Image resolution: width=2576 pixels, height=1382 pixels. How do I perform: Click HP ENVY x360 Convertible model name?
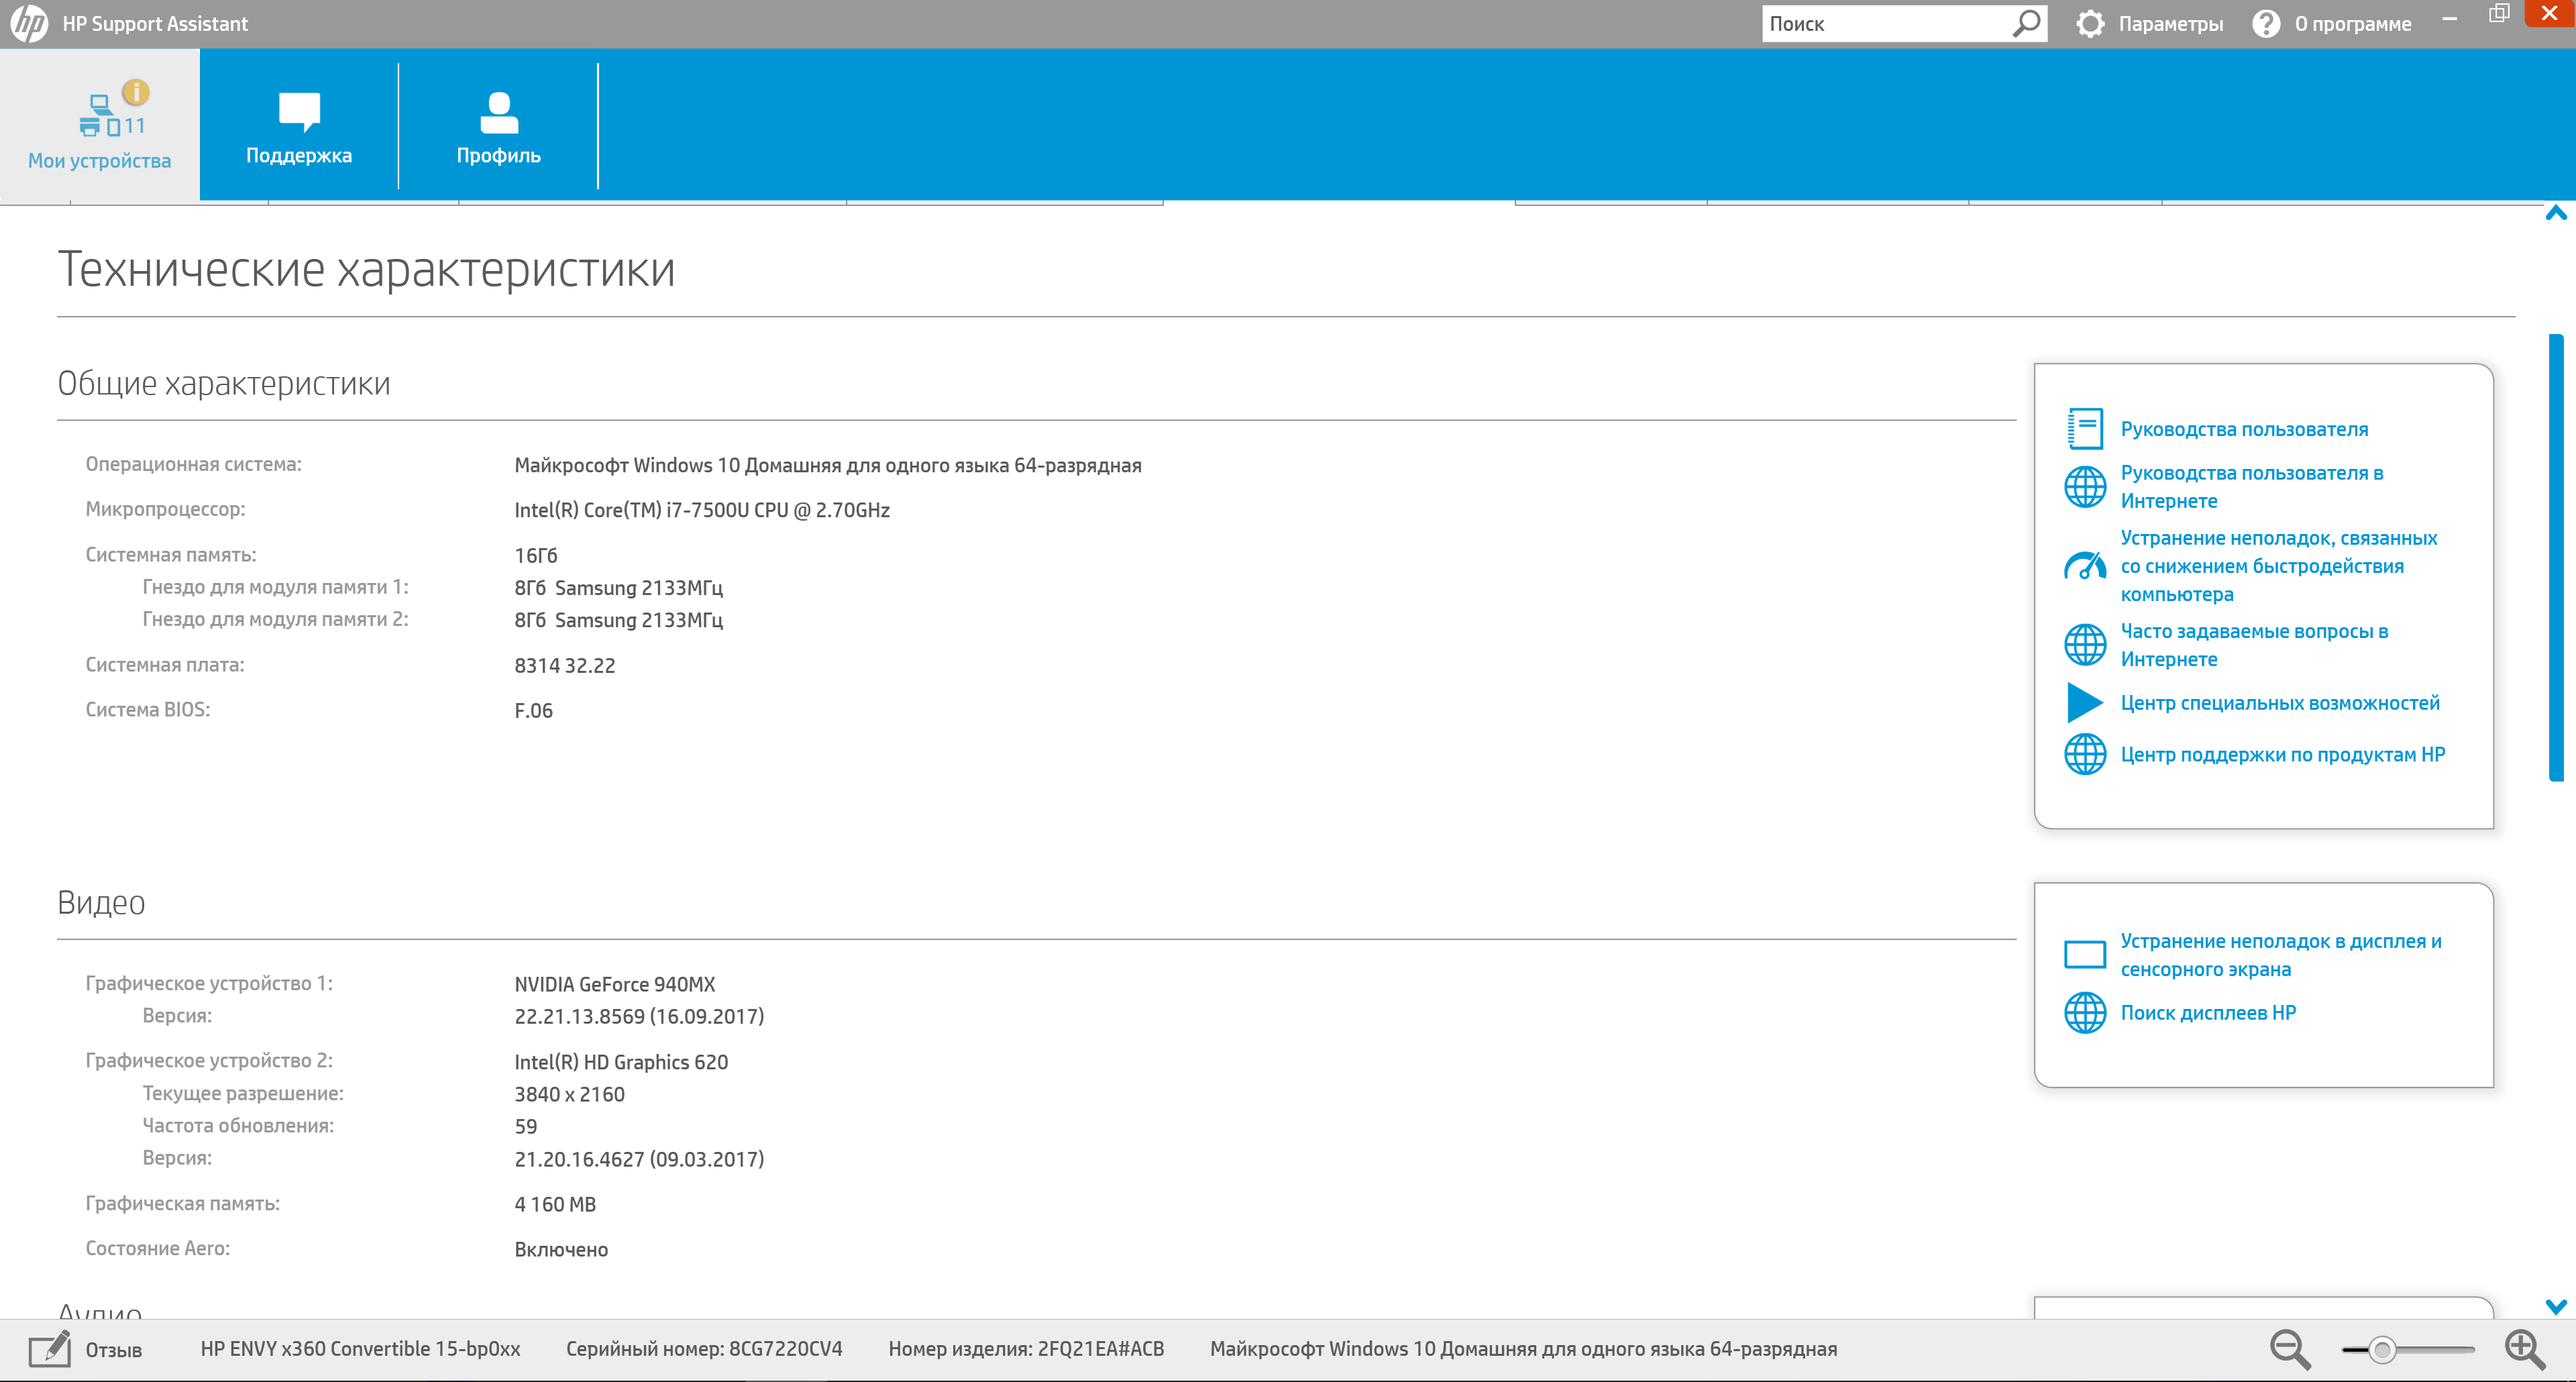tap(361, 1349)
